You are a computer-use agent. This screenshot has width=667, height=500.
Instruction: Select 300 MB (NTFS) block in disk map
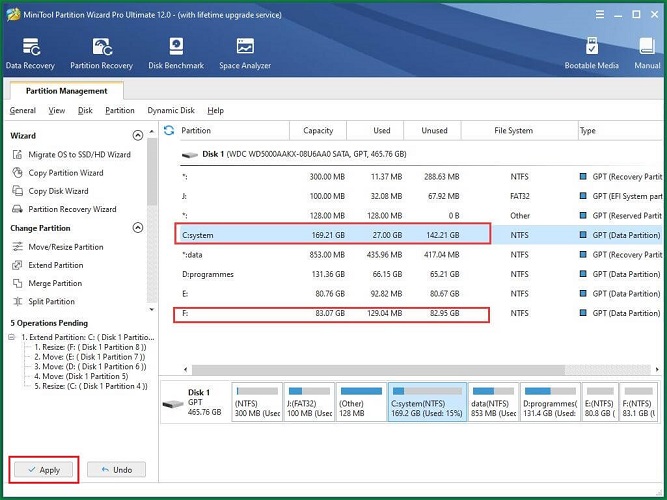pyautogui.click(x=257, y=402)
